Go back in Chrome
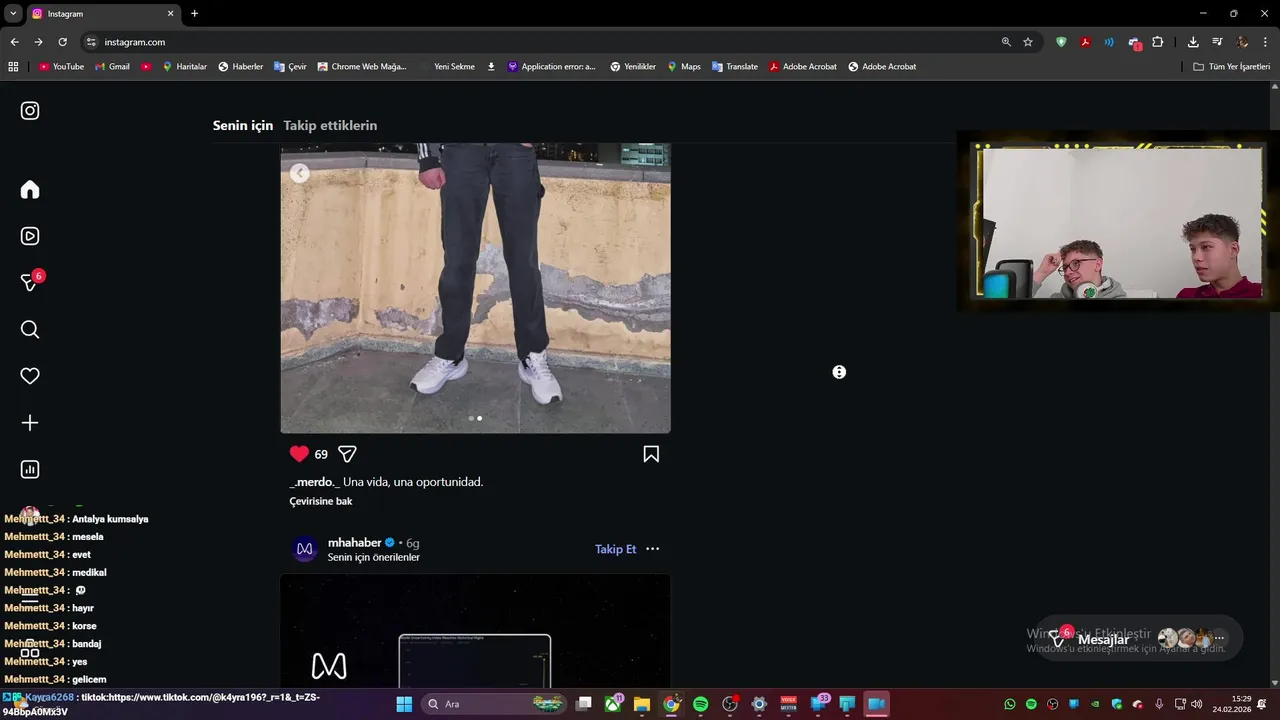Image resolution: width=1280 pixels, height=720 pixels. tap(14, 42)
